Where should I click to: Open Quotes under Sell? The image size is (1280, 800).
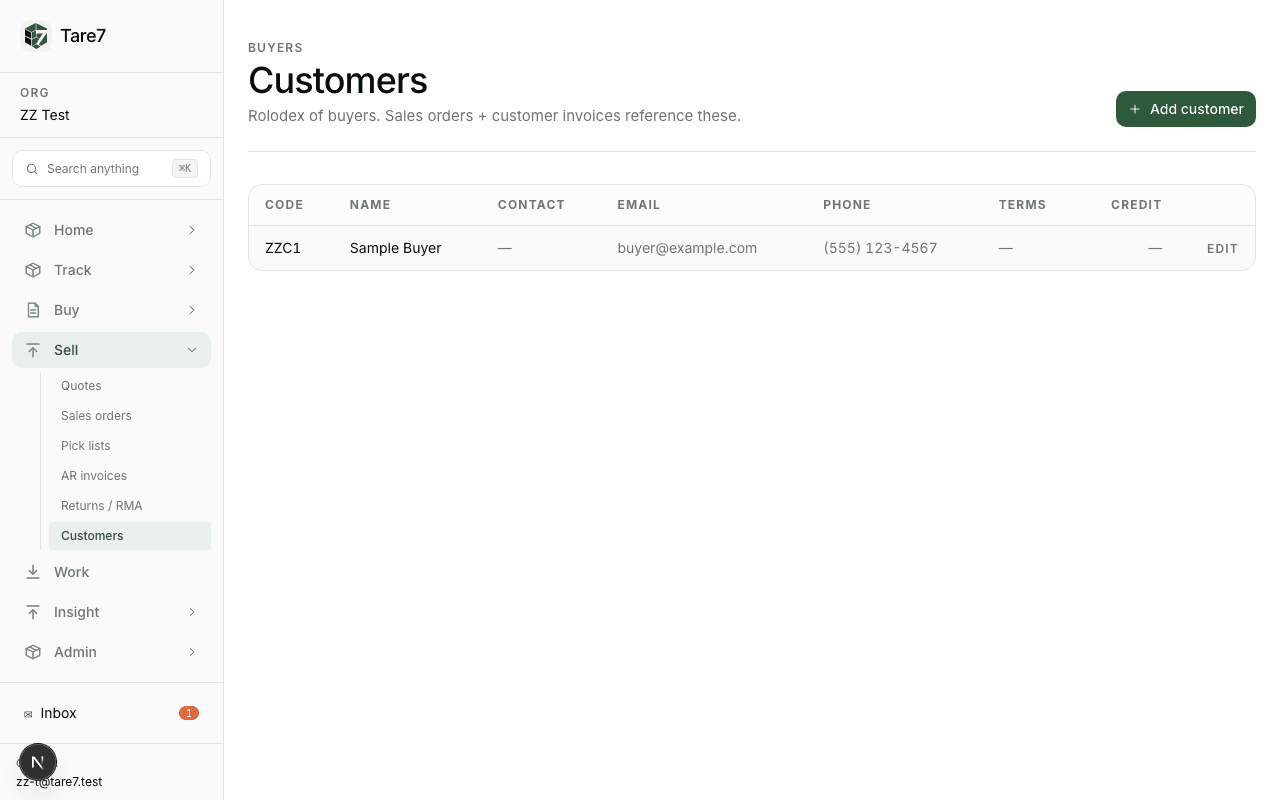pyautogui.click(x=130, y=386)
